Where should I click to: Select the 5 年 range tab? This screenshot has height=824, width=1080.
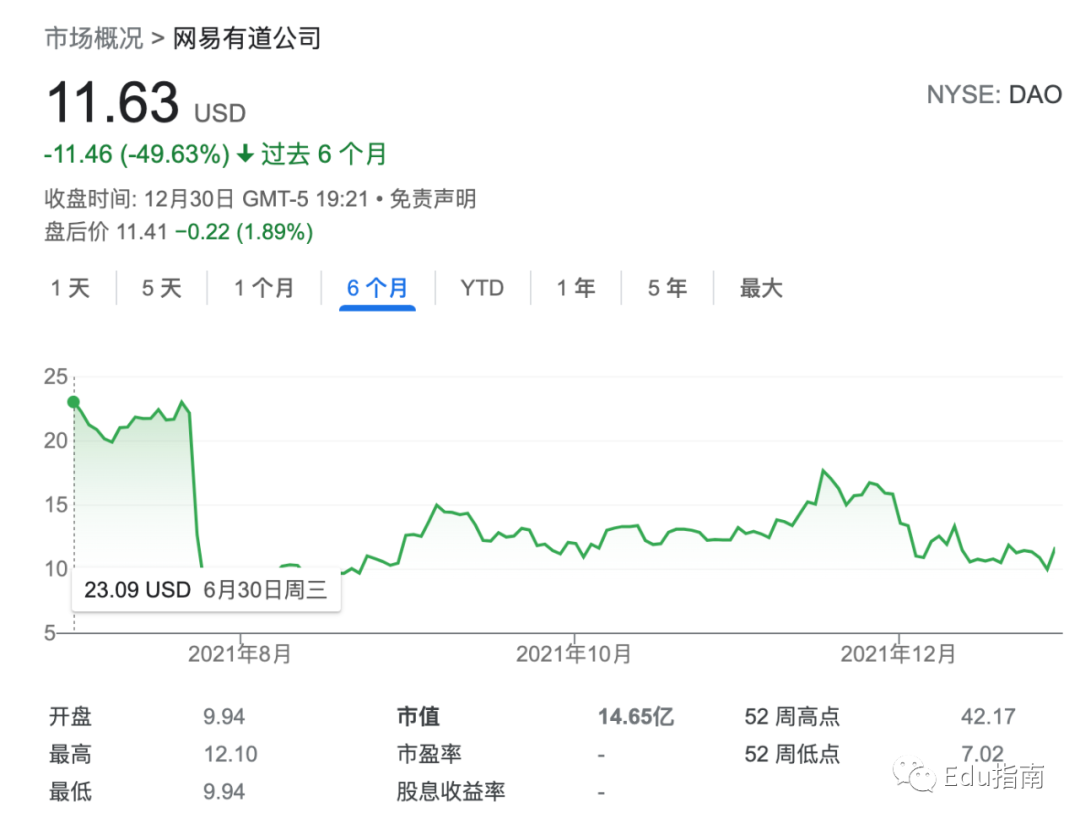pyautogui.click(x=667, y=288)
